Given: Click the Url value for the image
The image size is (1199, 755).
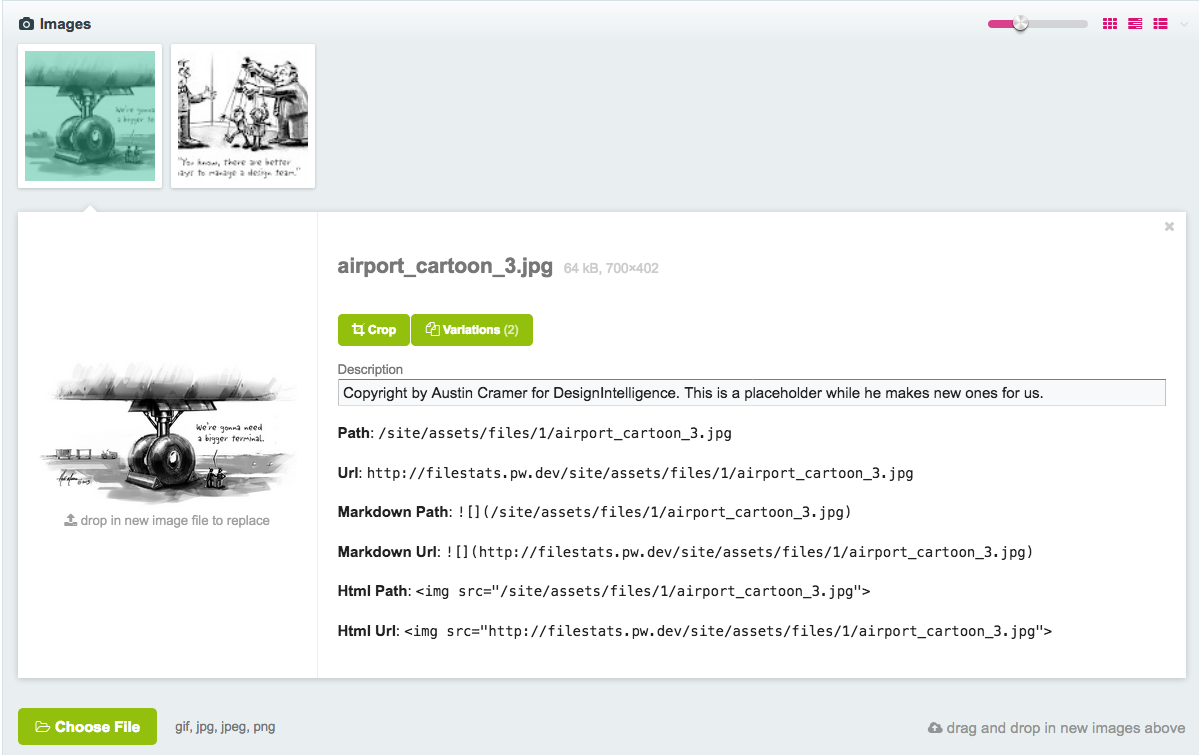Looking at the screenshot, I should pyautogui.click(x=640, y=473).
